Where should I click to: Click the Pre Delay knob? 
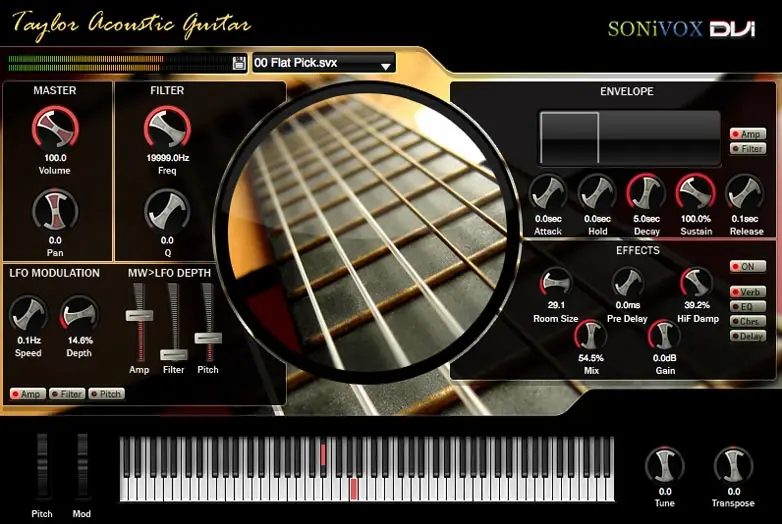coord(627,283)
